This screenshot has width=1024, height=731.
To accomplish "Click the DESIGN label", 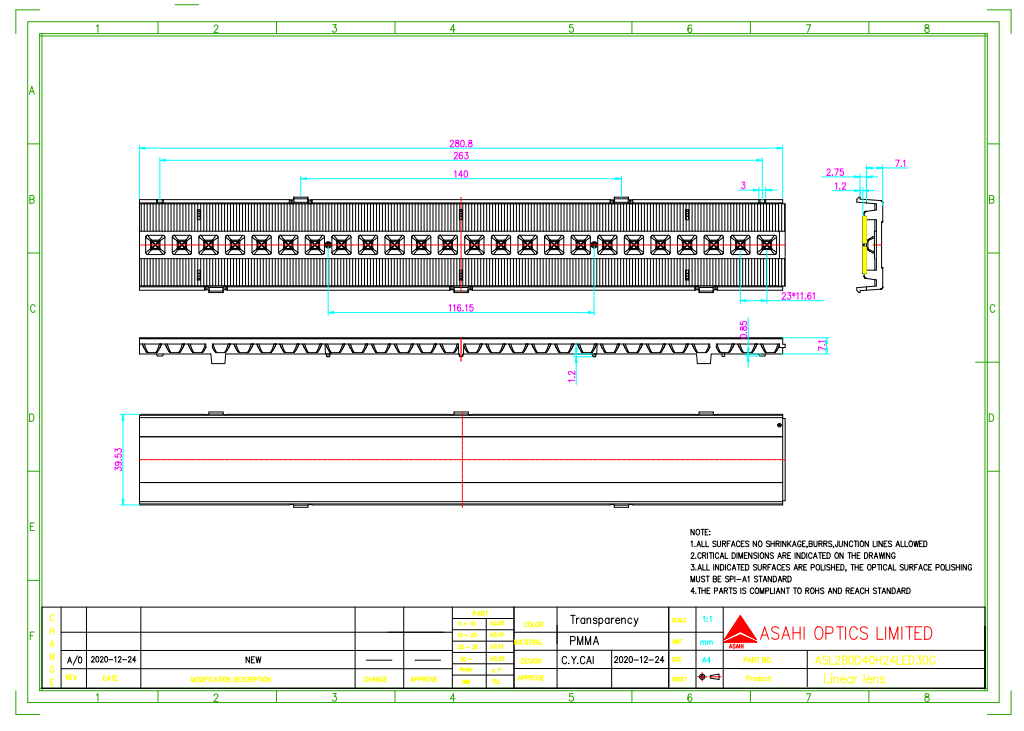I will click(531, 660).
